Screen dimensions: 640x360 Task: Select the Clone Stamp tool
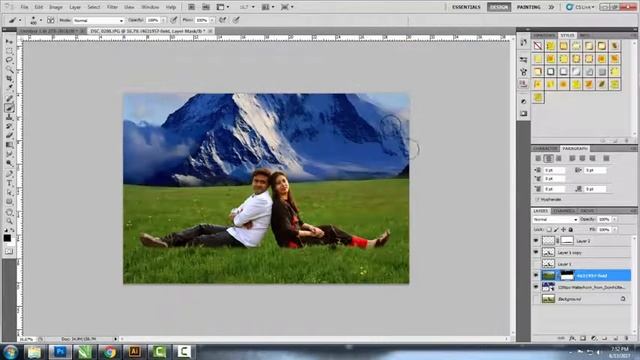coord(9,117)
